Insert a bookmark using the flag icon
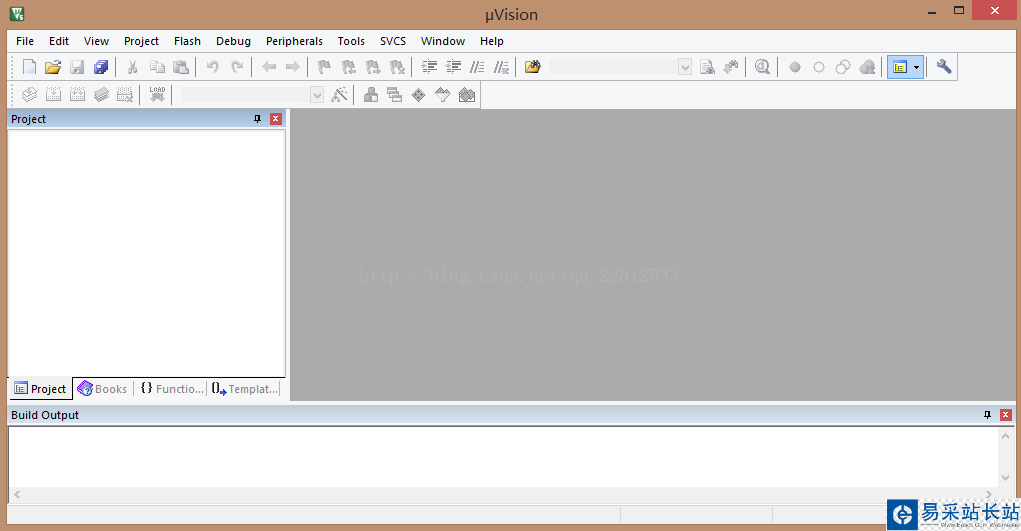The width and height of the screenshot is (1021, 531). 324,66
